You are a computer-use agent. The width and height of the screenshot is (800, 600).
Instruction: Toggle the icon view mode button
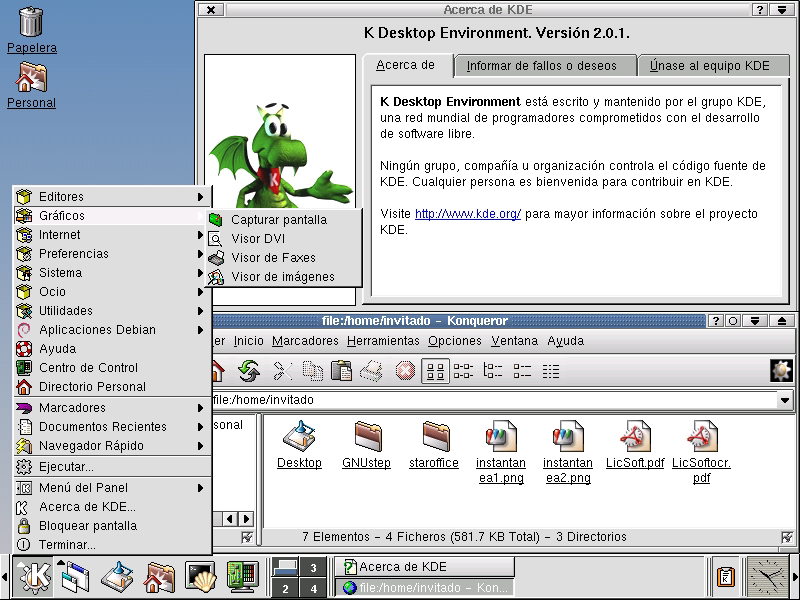point(435,371)
